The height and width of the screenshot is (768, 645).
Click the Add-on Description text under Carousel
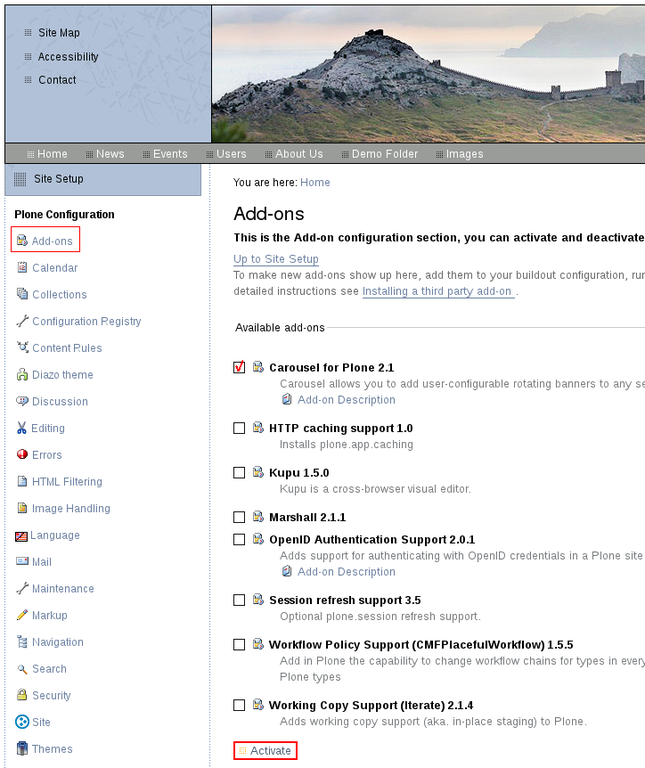(346, 400)
